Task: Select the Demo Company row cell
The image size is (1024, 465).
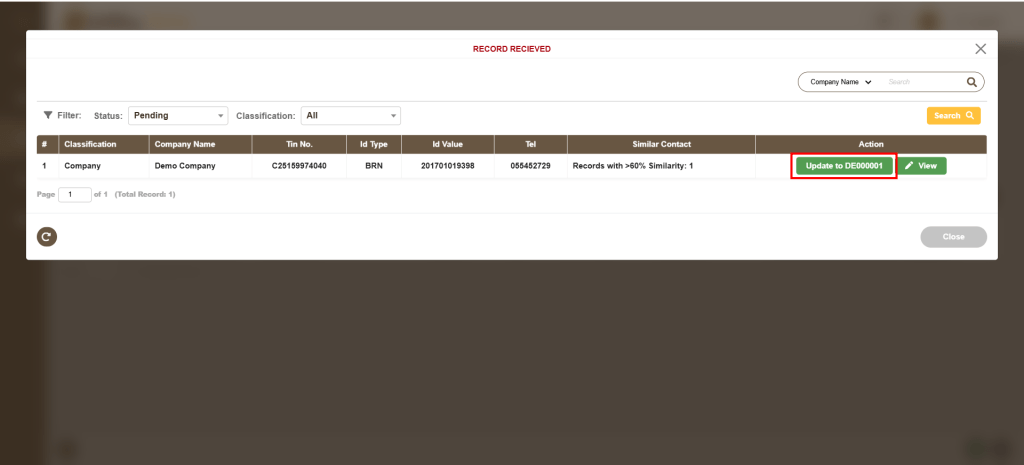Action: click(x=185, y=166)
